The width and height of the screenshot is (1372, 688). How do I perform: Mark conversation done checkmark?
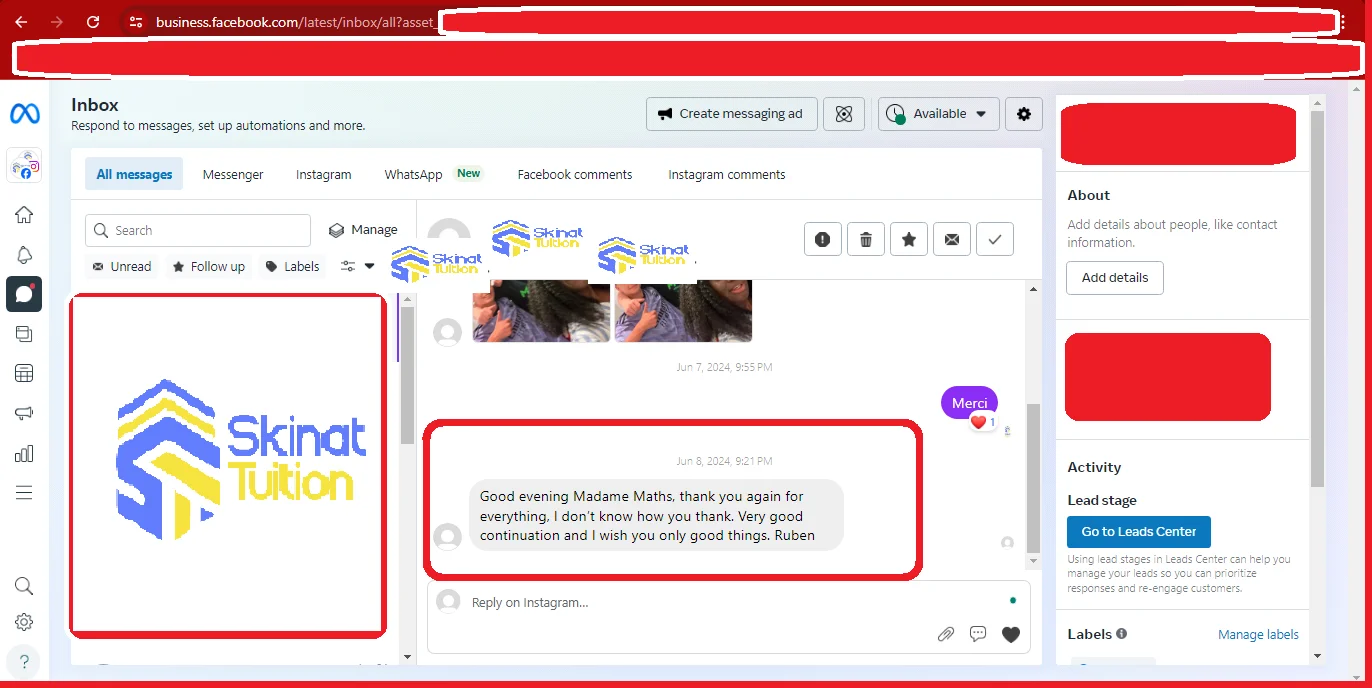coord(995,239)
